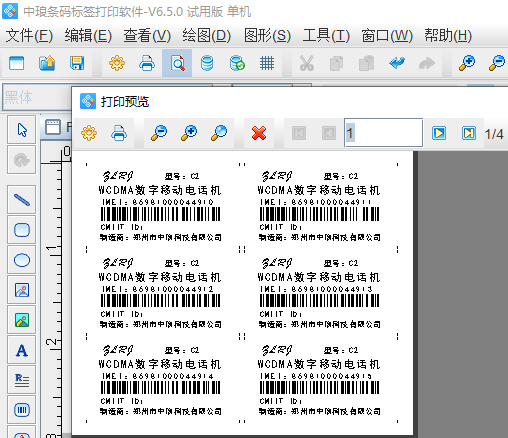
Task: Save the current label document
Action: (77, 63)
